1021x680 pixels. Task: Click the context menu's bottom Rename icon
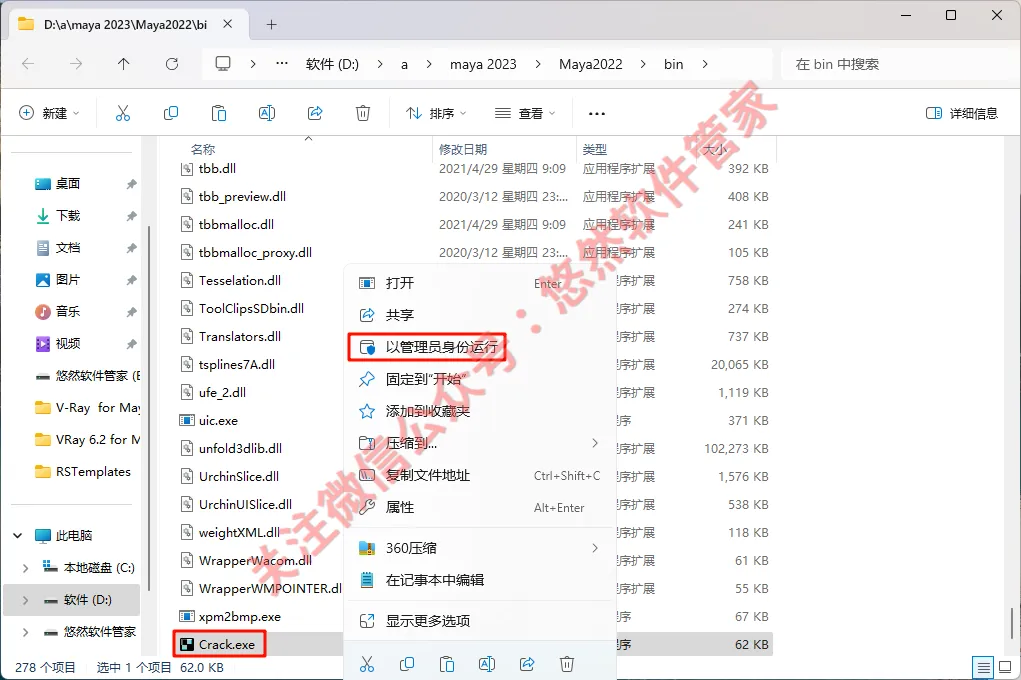click(487, 664)
